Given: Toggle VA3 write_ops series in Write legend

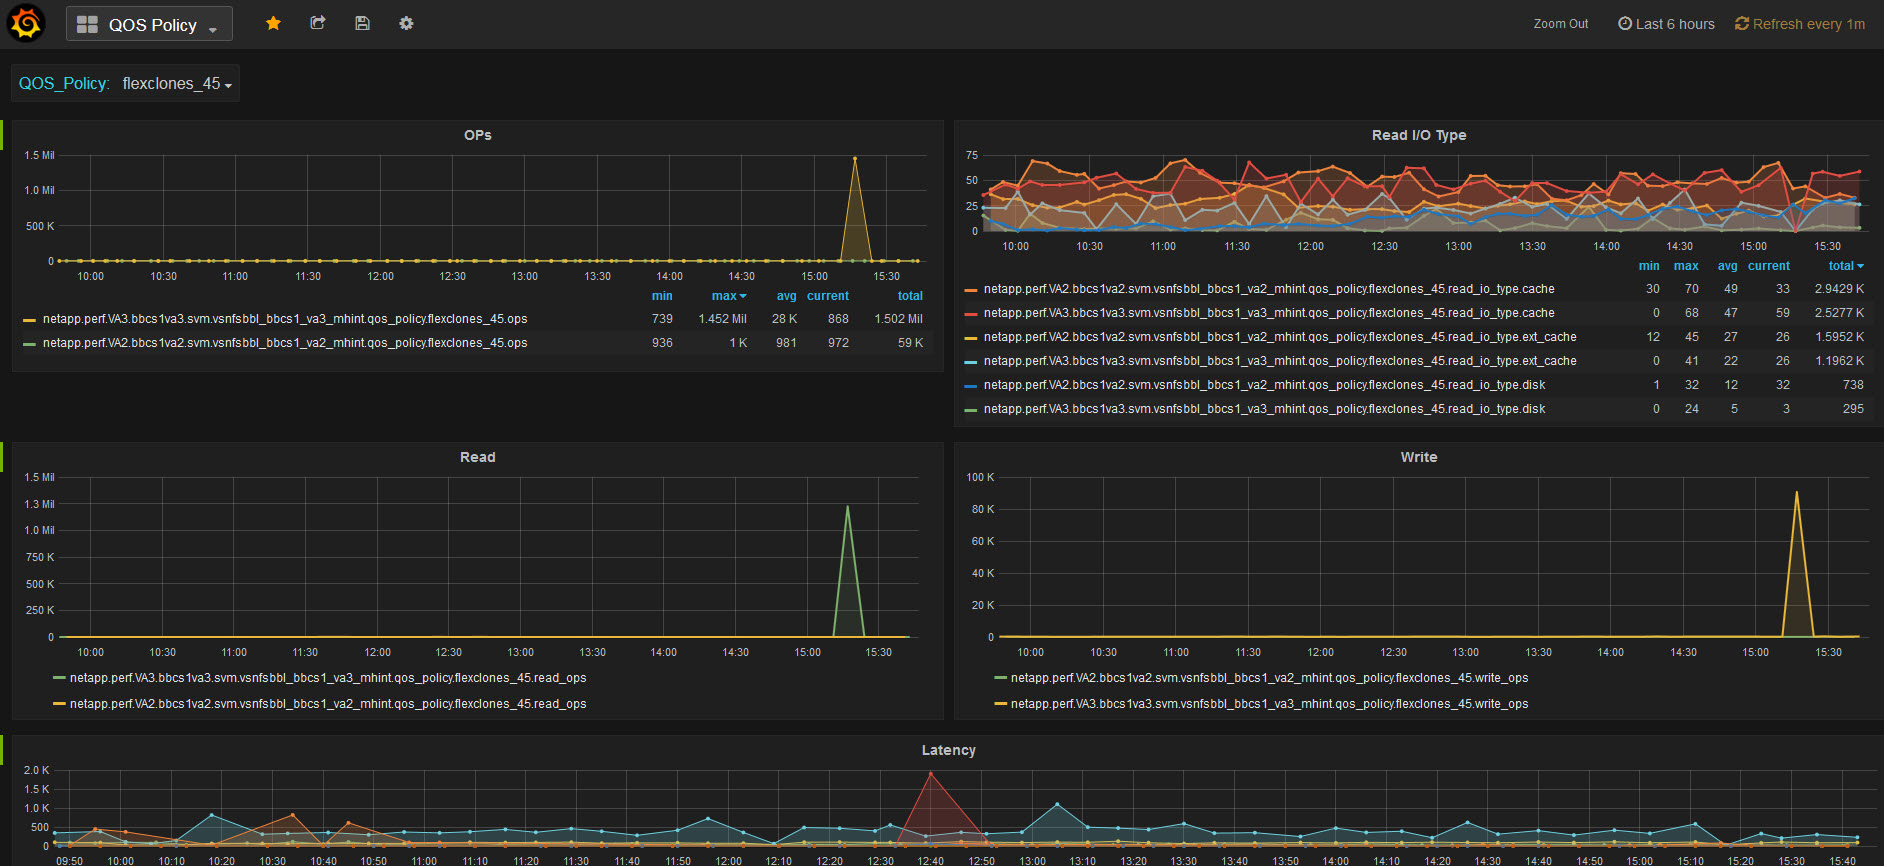Looking at the screenshot, I should (x=1268, y=704).
